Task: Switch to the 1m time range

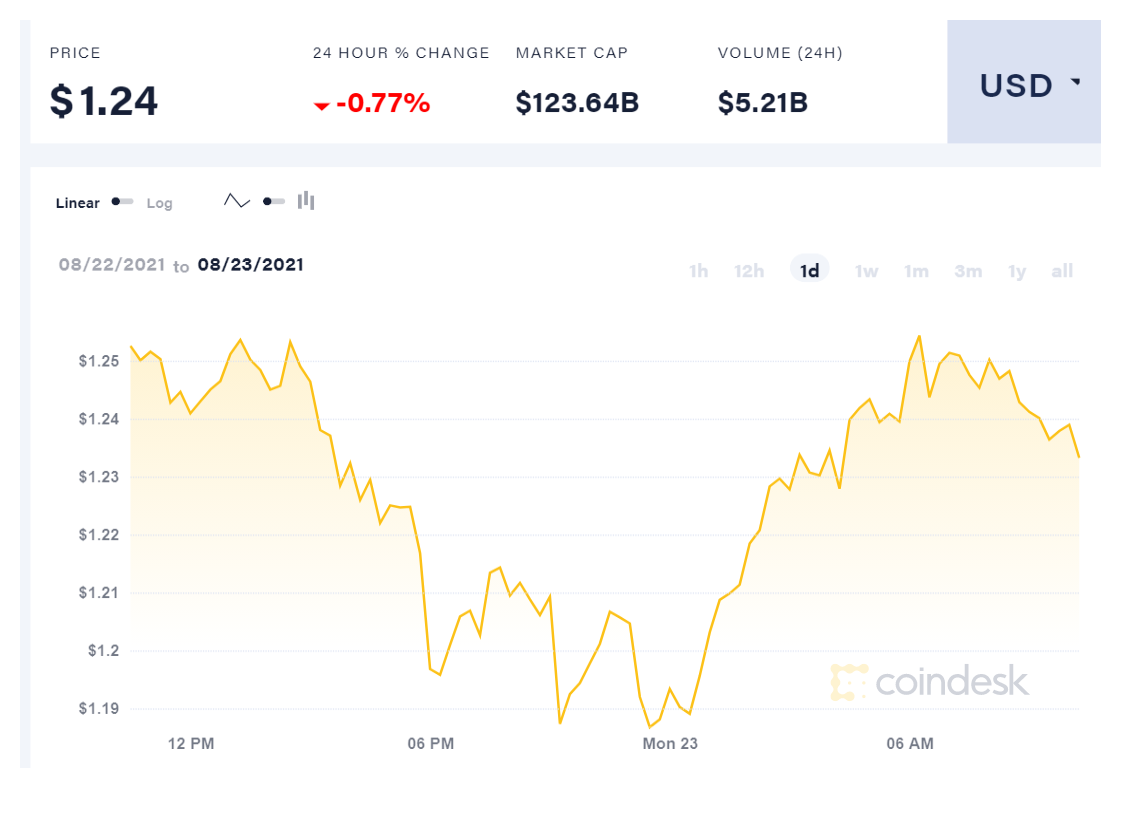Action: coord(916,270)
